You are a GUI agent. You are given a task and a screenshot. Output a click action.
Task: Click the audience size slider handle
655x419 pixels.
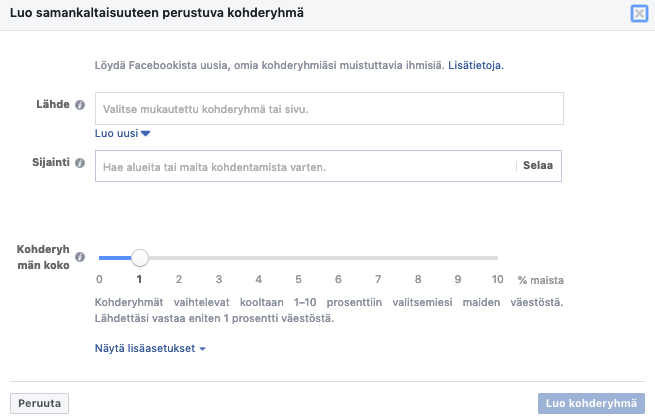tap(139, 258)
